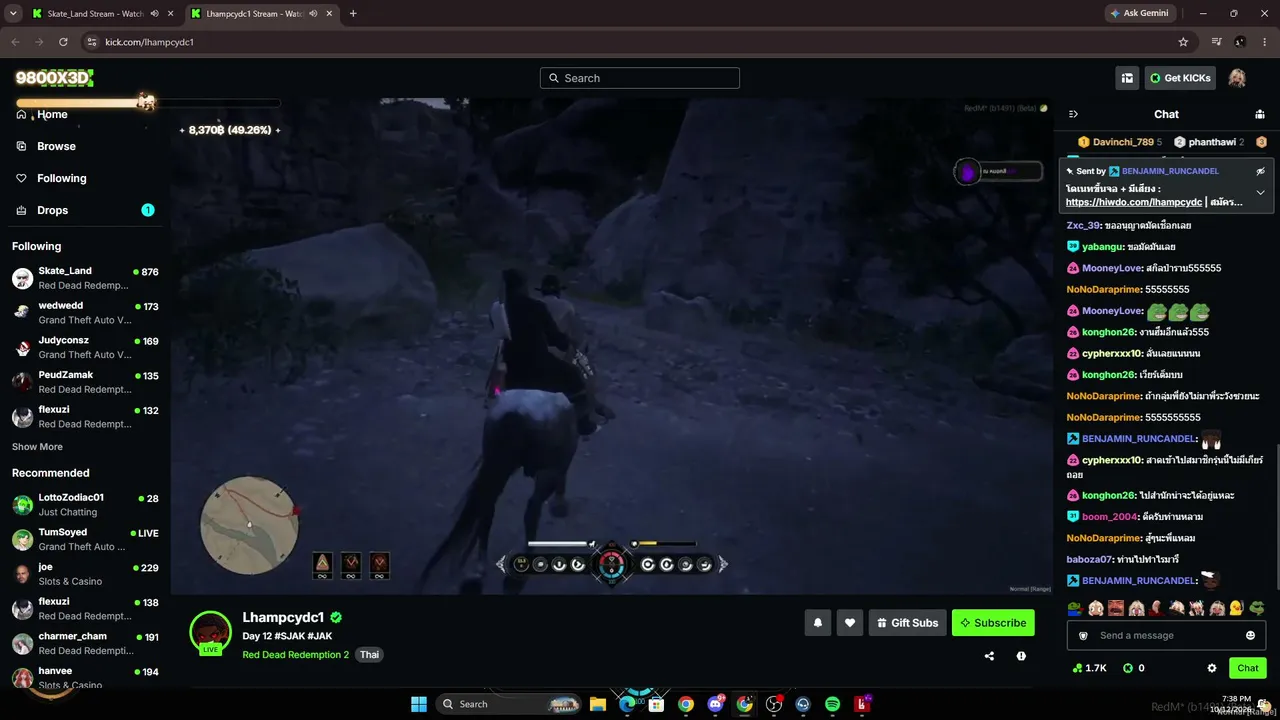This screenshot has width=1280, height=720.
Task: Send message with the Chat button
Action: [x=1248, y=668]
